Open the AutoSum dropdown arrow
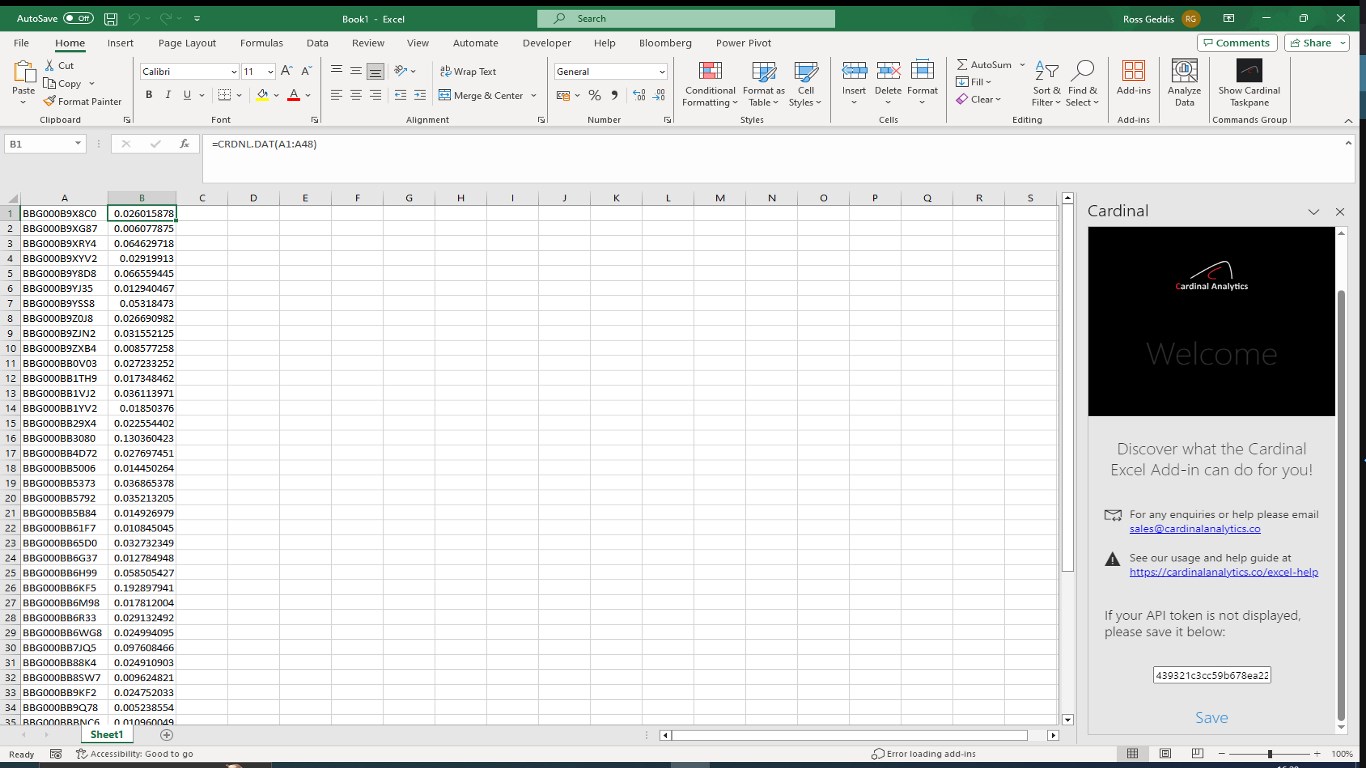 1022,65
